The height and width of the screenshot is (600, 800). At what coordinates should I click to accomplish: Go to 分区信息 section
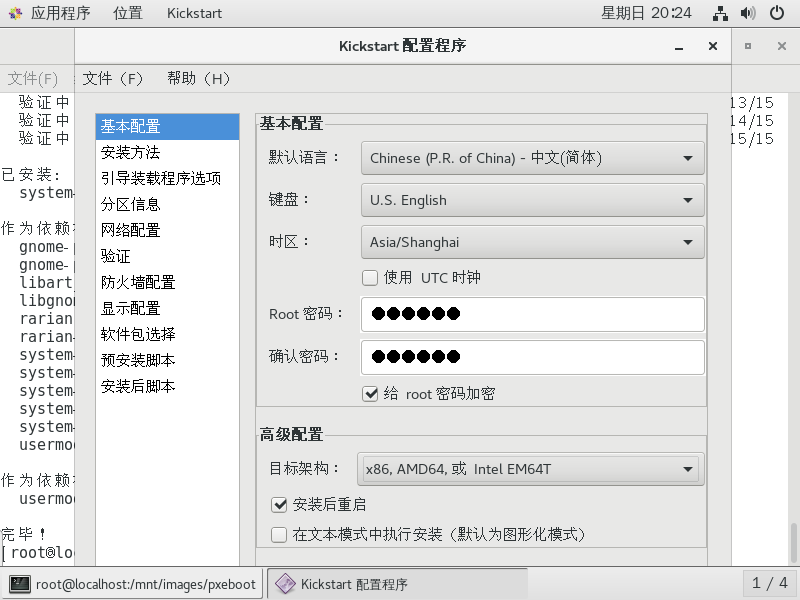[167, 205]
